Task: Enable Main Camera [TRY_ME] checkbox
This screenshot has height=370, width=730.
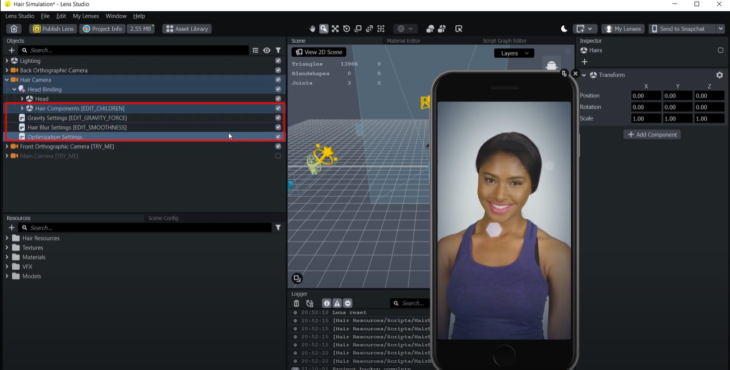Action: pos(278,156)
